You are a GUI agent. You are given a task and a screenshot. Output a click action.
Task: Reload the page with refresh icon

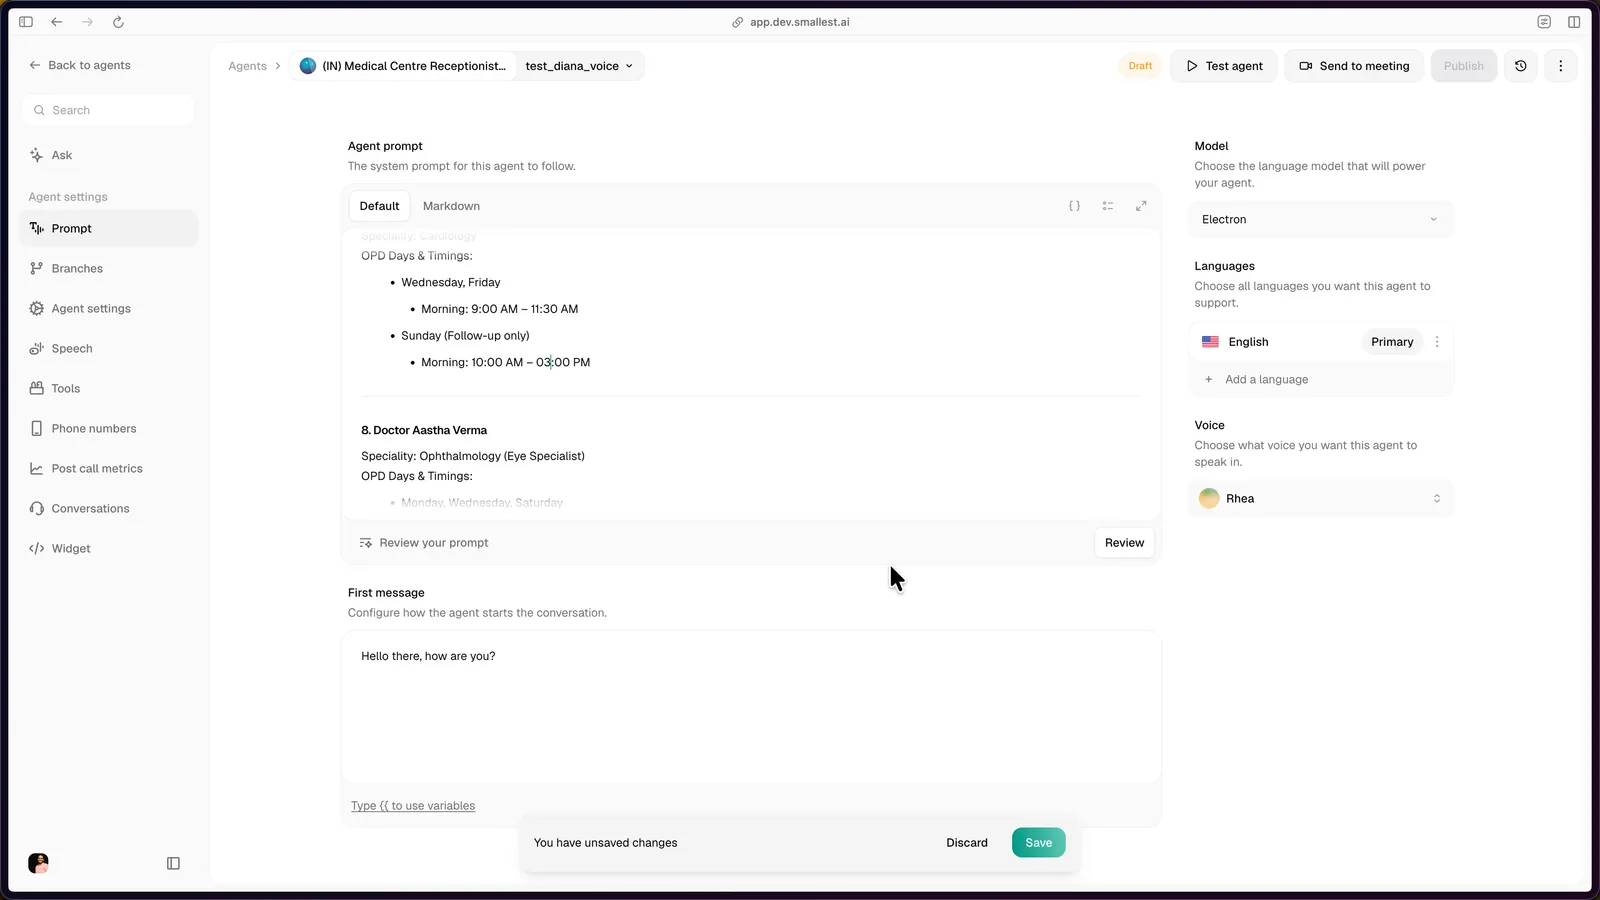(118, 22)
